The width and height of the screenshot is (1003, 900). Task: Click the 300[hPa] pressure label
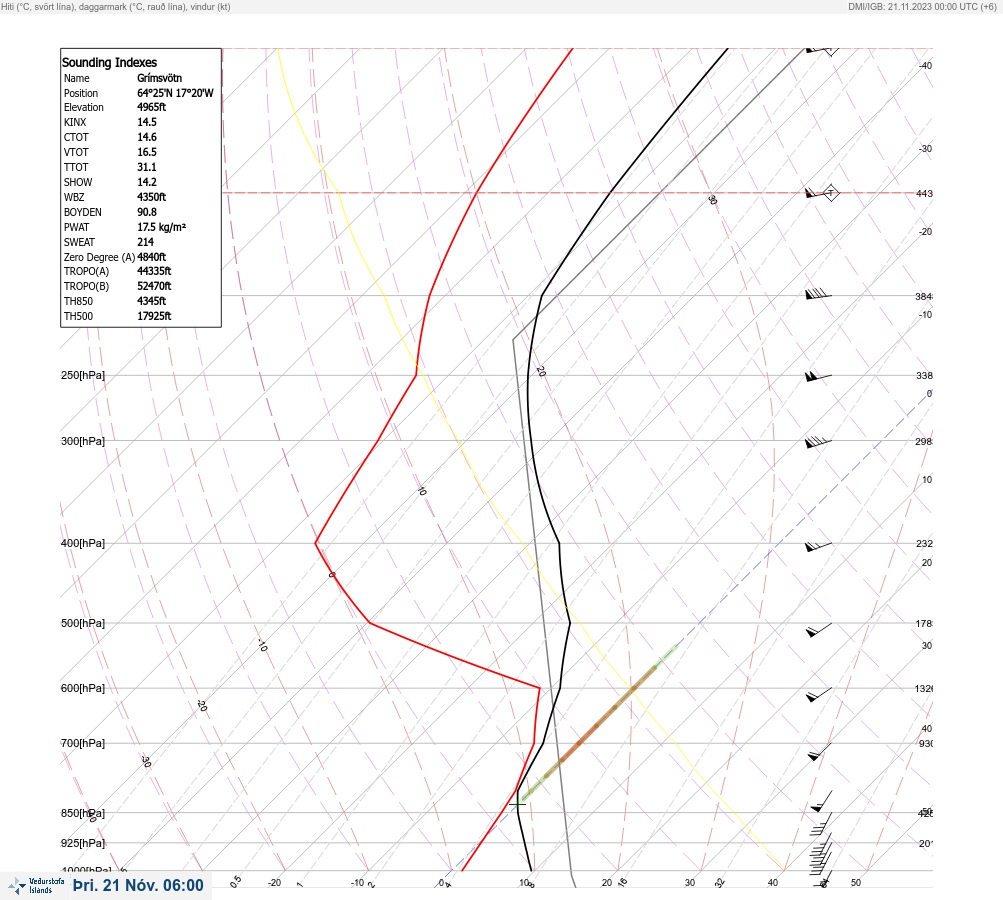coord(83,441)
